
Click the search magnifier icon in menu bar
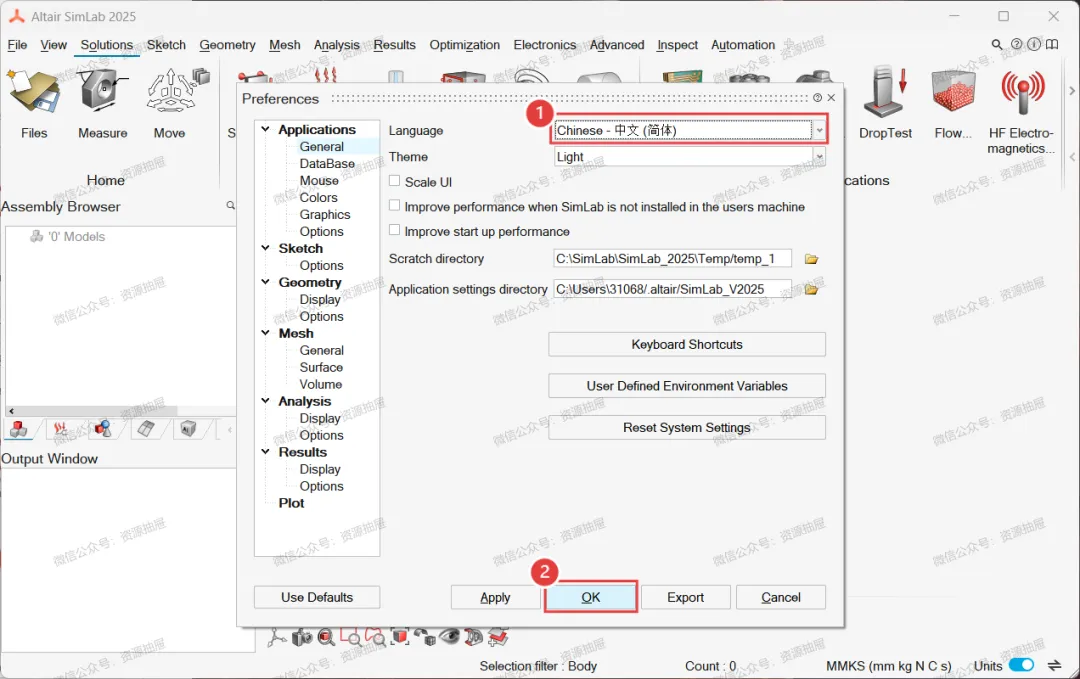(x=997, y=45)
